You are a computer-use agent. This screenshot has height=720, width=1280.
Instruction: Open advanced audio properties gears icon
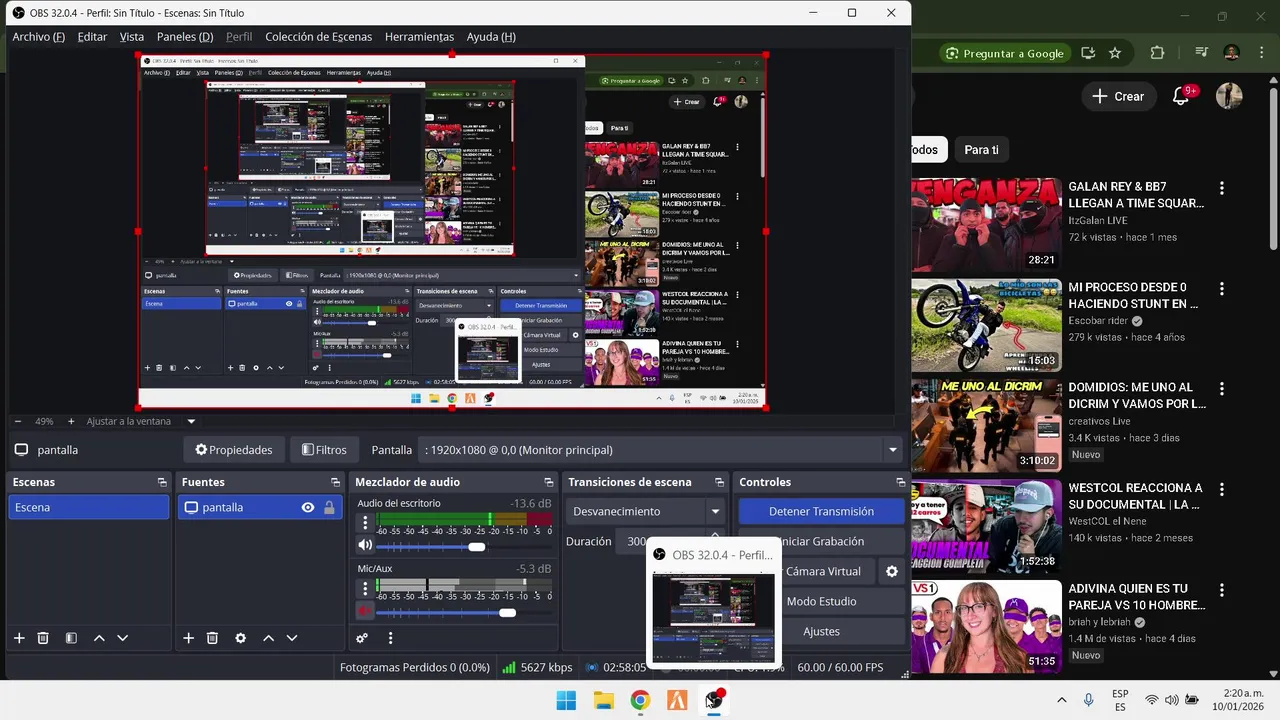tap(362, 638)
